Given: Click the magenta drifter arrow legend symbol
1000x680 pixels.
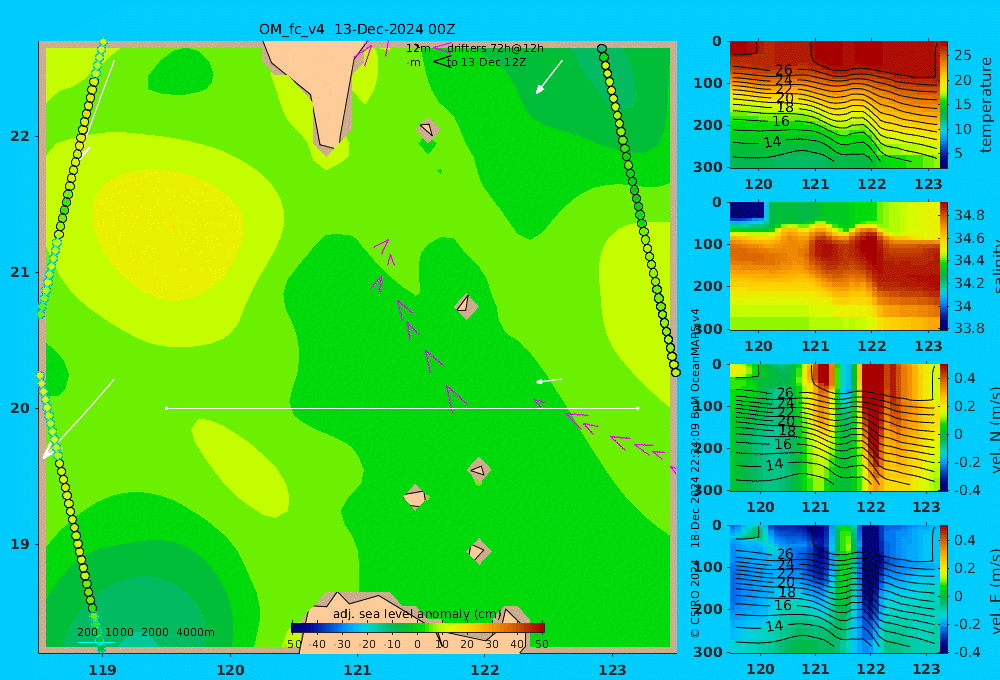Looking at the screenshot, I should pos(441,48).
